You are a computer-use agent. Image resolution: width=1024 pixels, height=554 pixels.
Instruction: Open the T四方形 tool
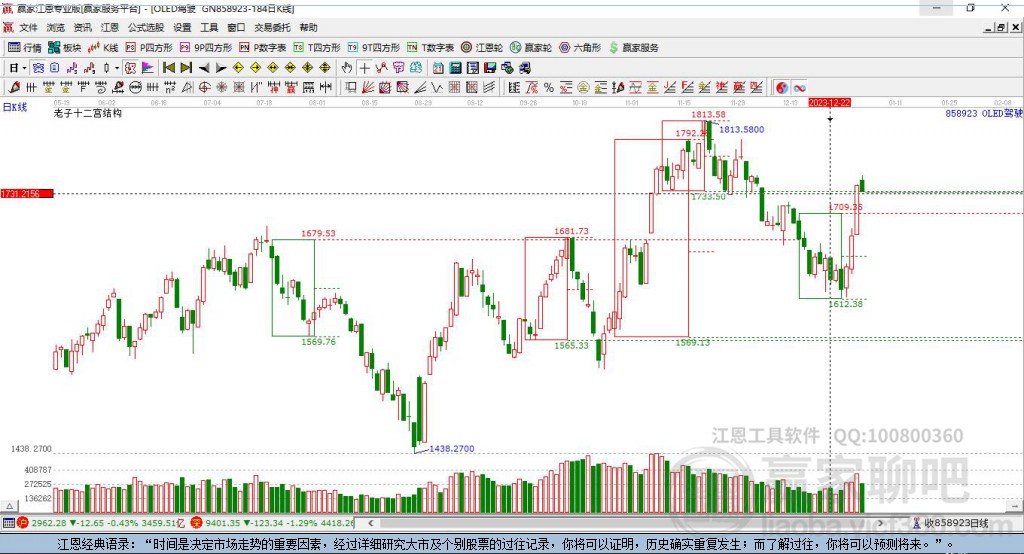coord(317,48)
